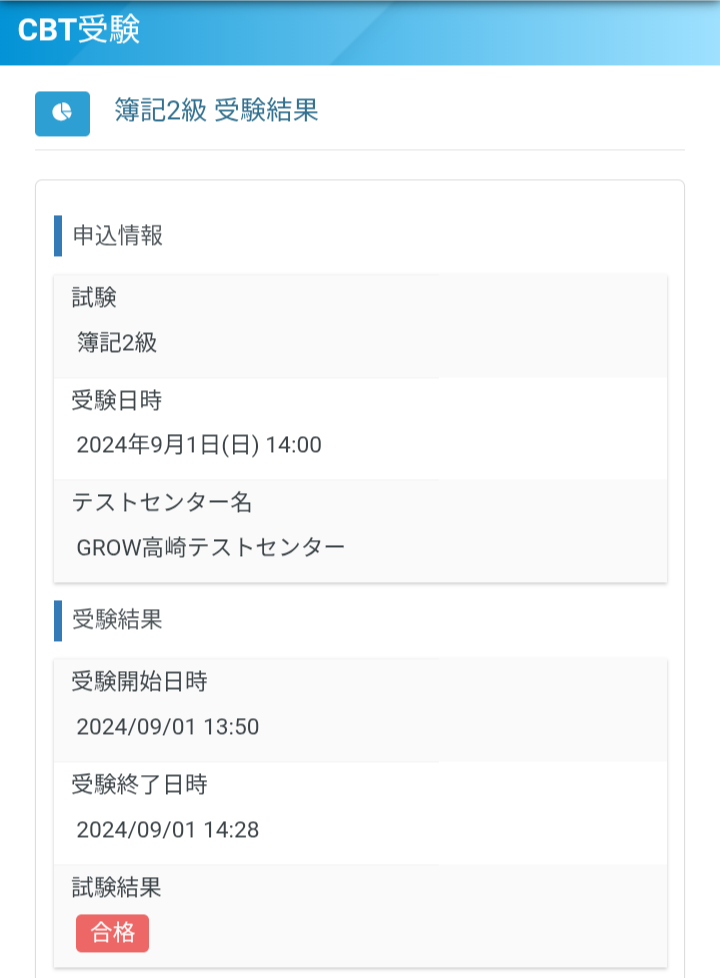Click the 受験日時 field label

coord(117,400)
